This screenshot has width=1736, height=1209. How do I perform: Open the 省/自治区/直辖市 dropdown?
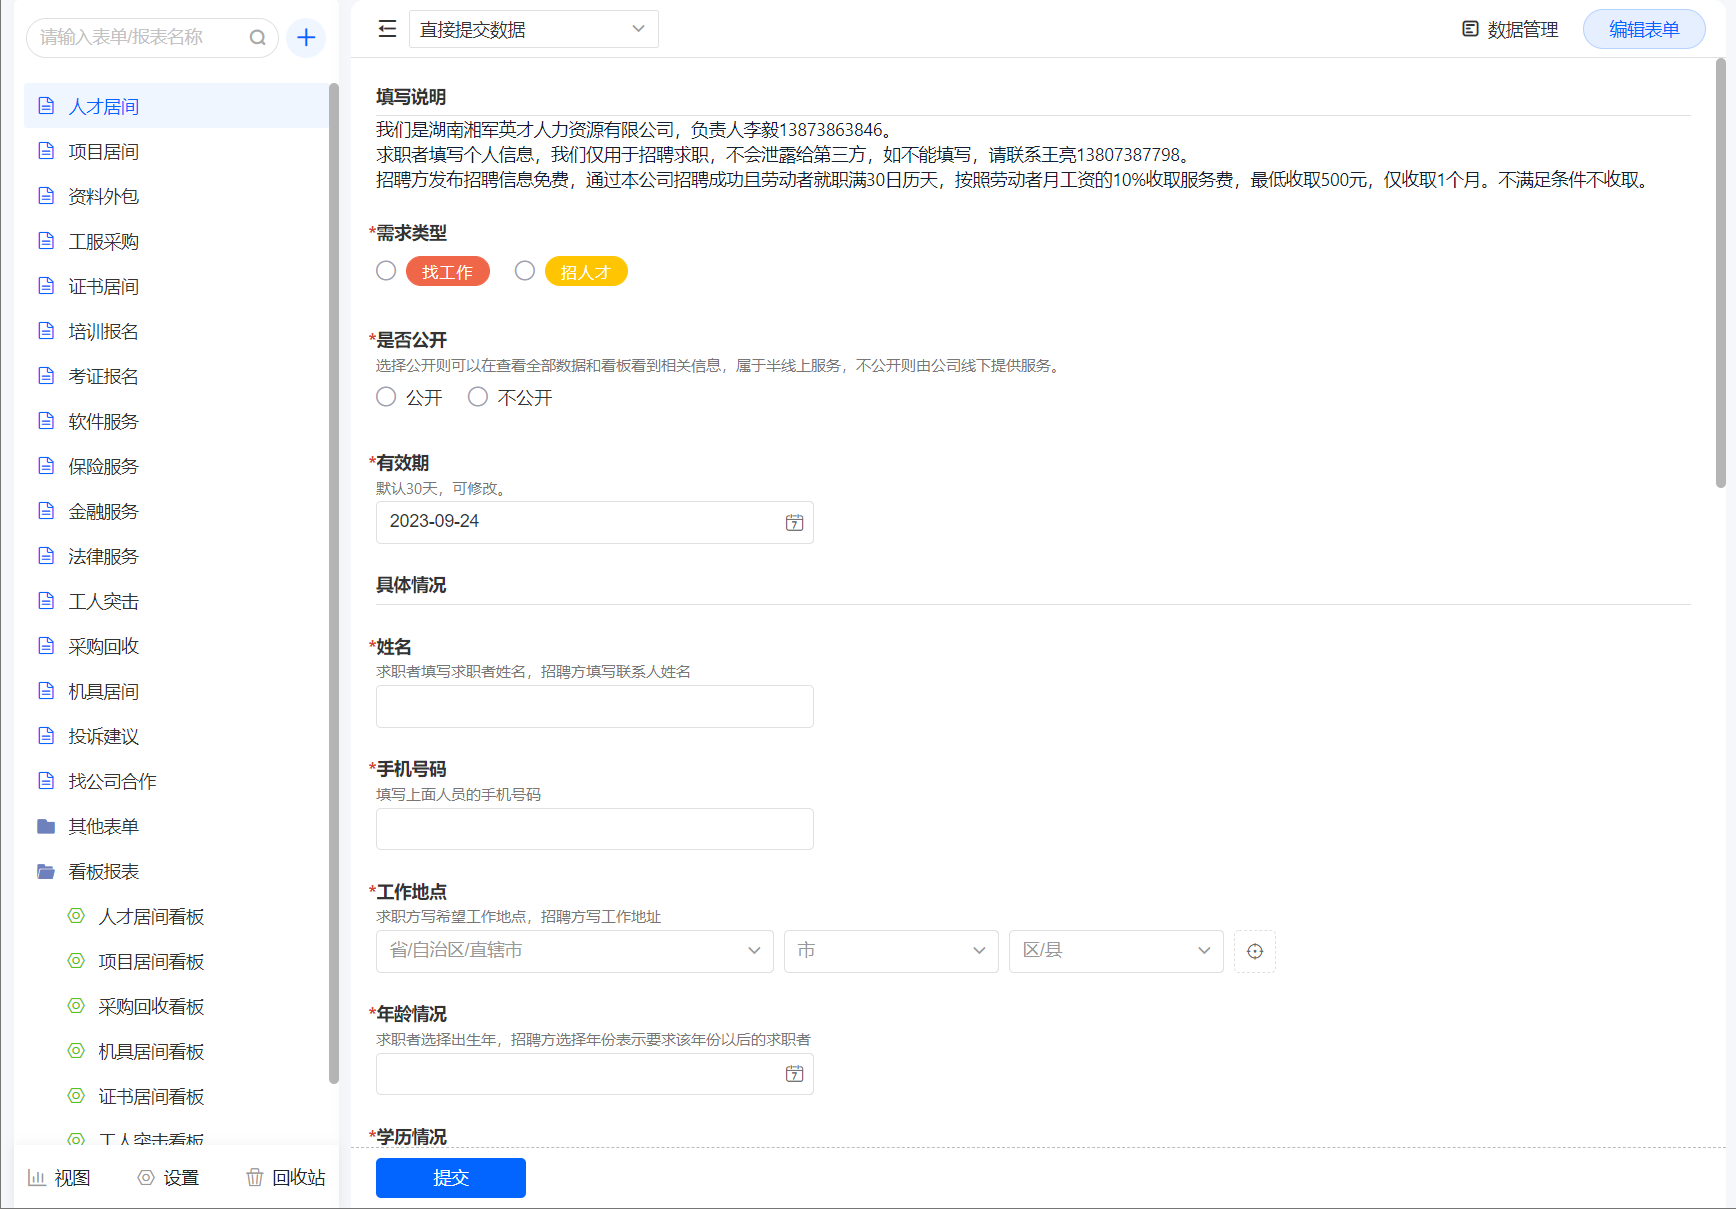(574, 951)
